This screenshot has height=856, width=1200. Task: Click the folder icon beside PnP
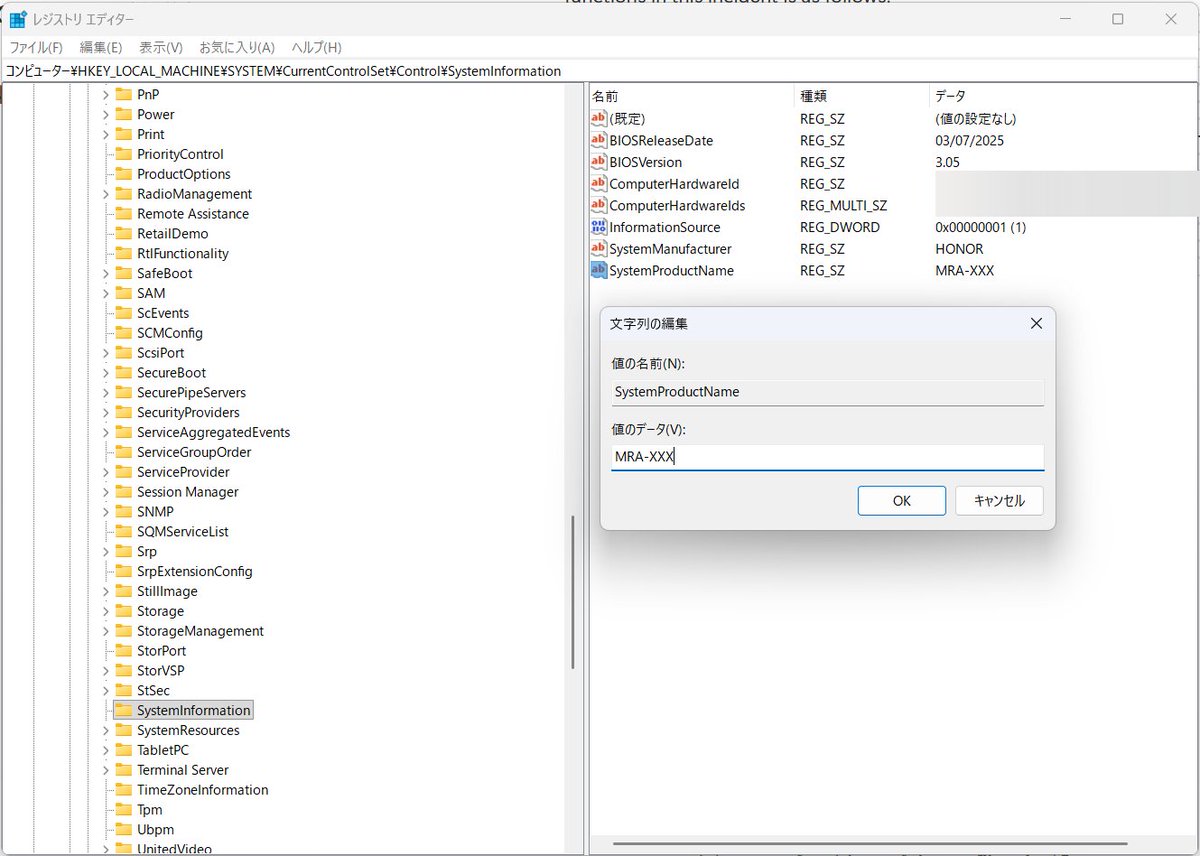[123, 94]
